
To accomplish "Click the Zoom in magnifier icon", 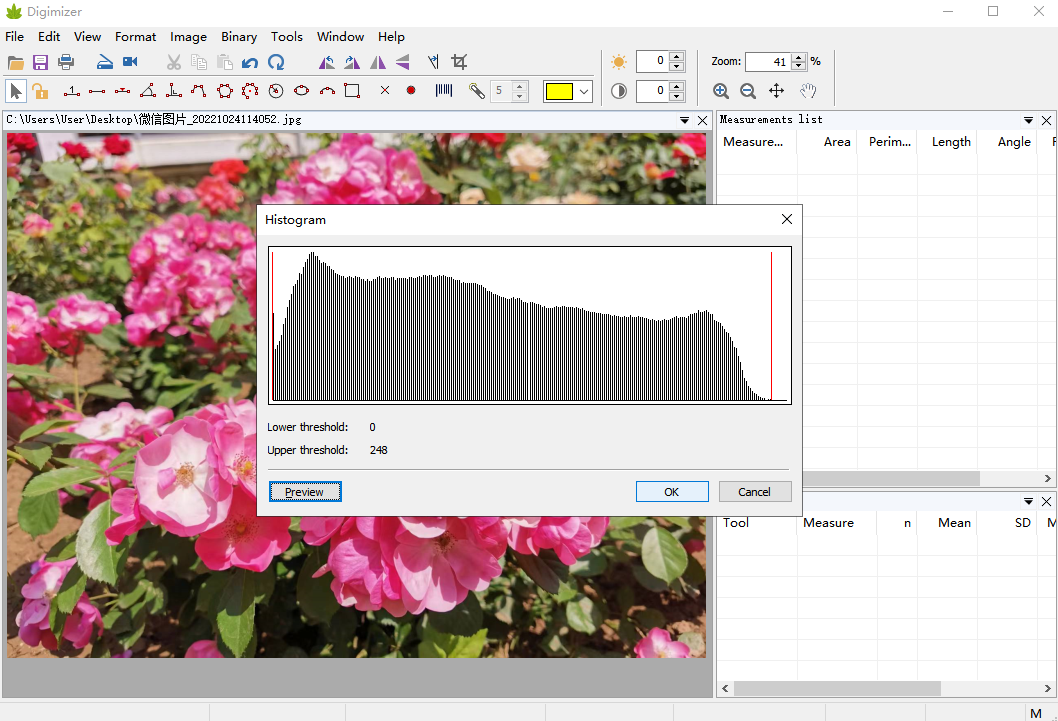I will [x=721, y=90].
